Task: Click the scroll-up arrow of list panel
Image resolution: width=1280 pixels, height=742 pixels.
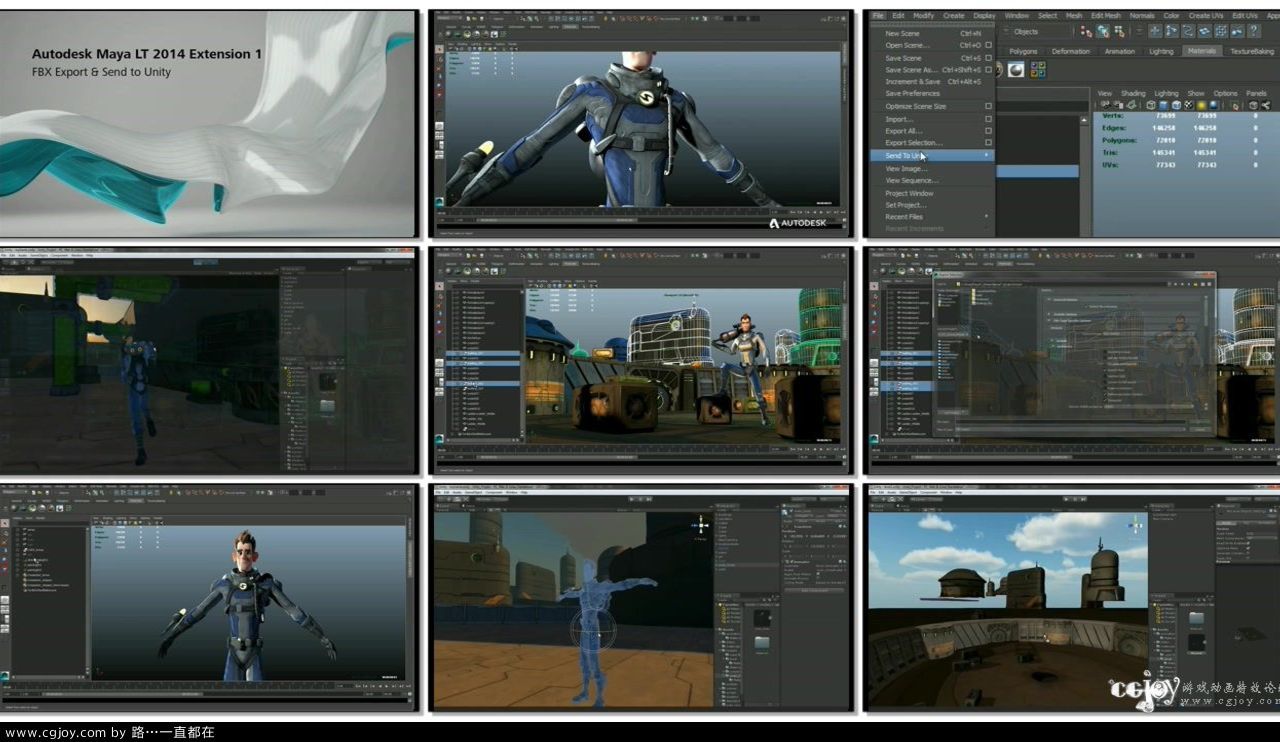Action: click(x=1083, y=118)
